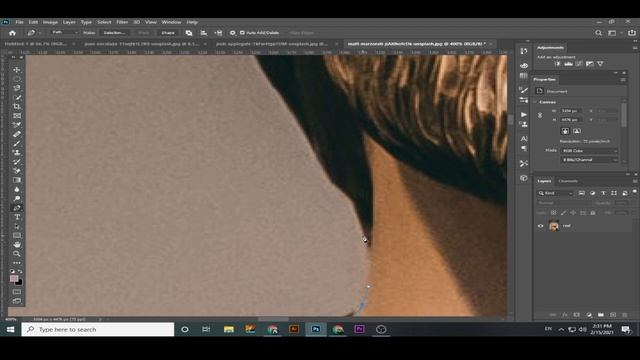This screenshot has height=360, width=640.
Task: Select the Blur tool
Action: coord(17,189)
